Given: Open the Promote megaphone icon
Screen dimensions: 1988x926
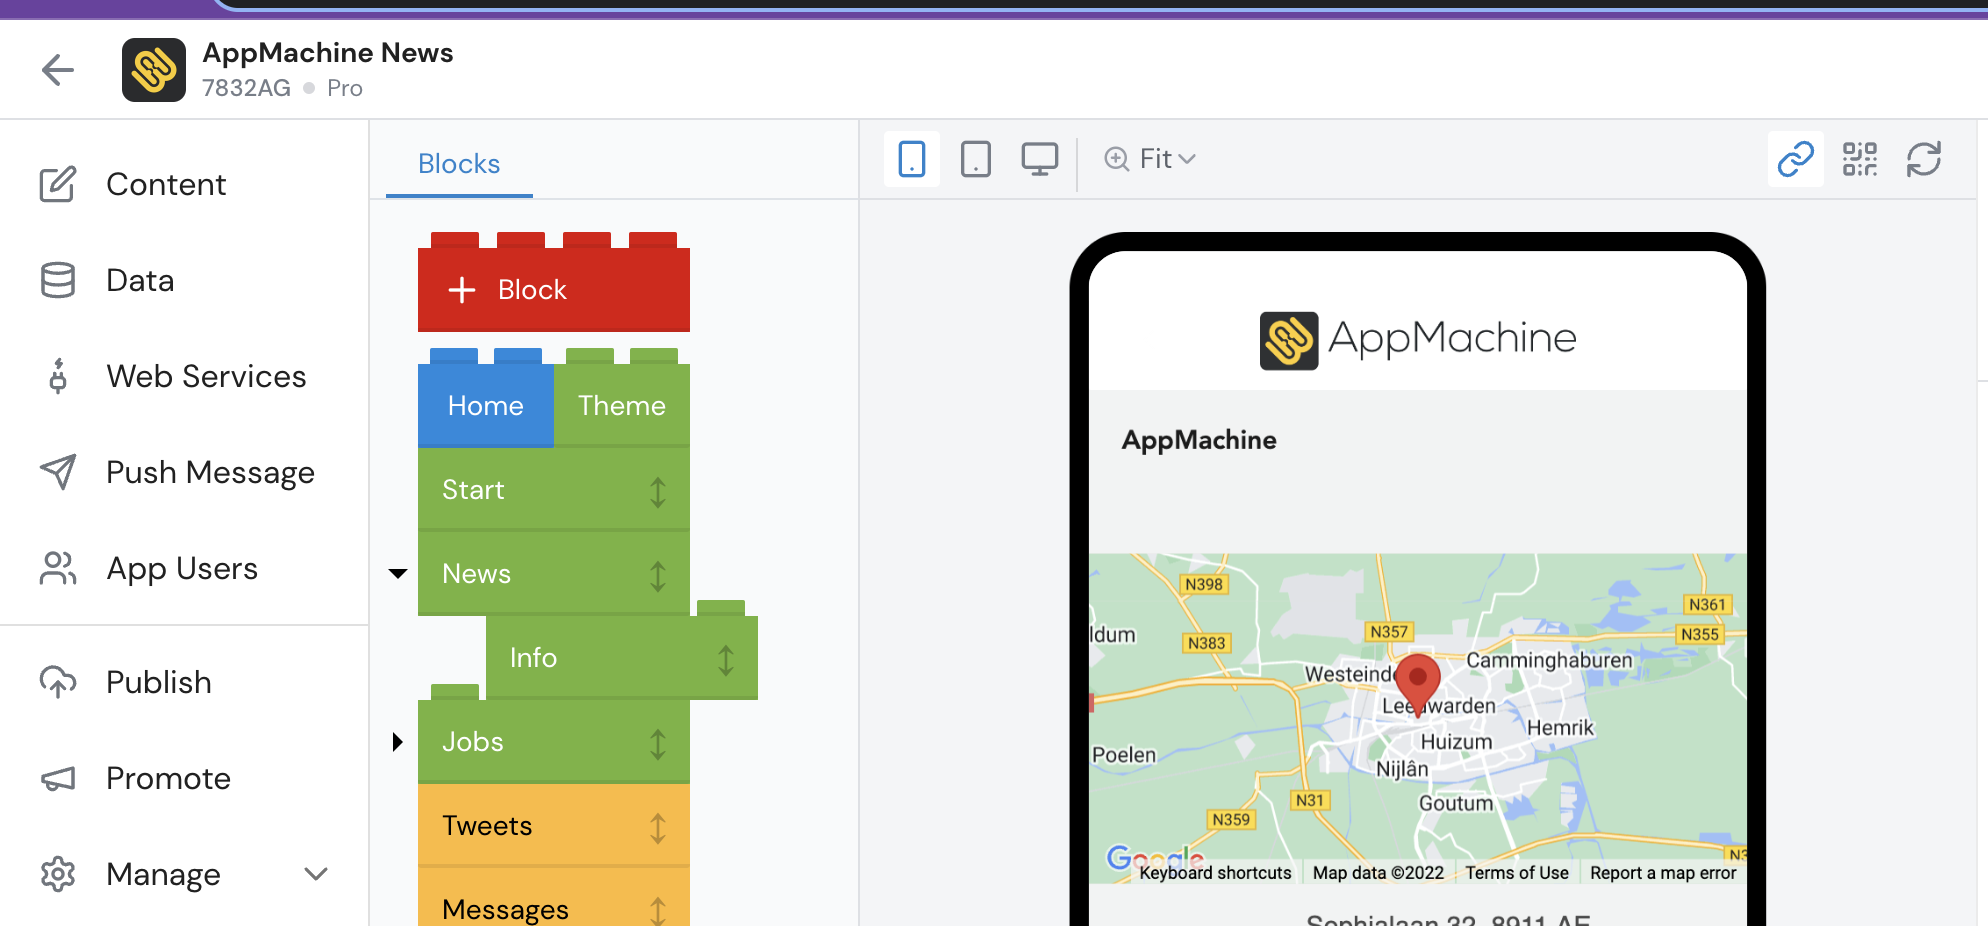Looking at the screenshot, I should point(59,778).
